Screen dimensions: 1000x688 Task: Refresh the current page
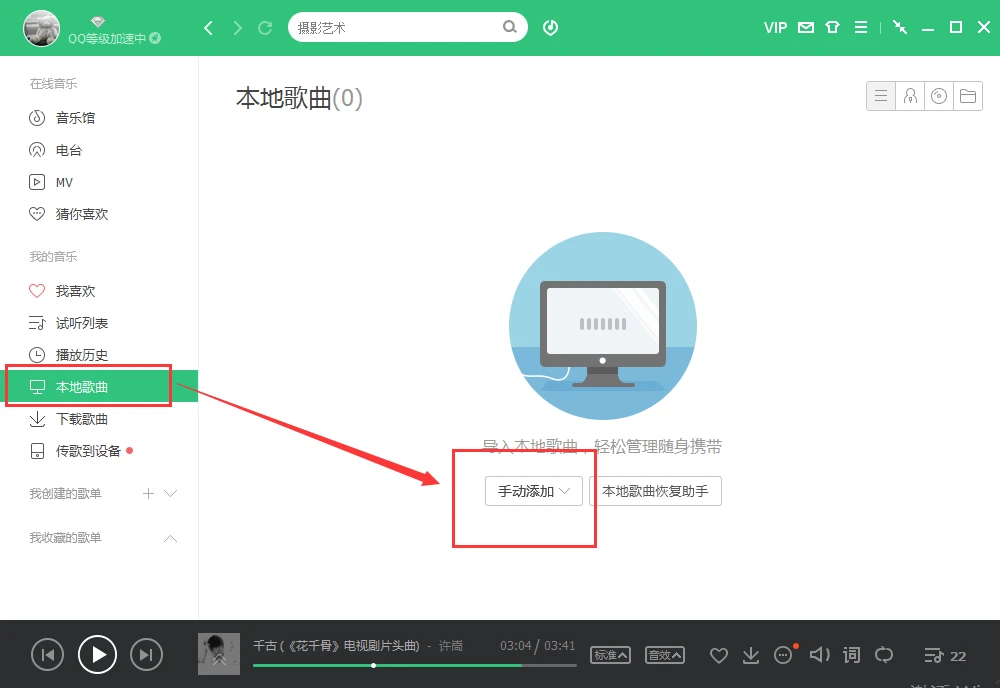[265, 28]
